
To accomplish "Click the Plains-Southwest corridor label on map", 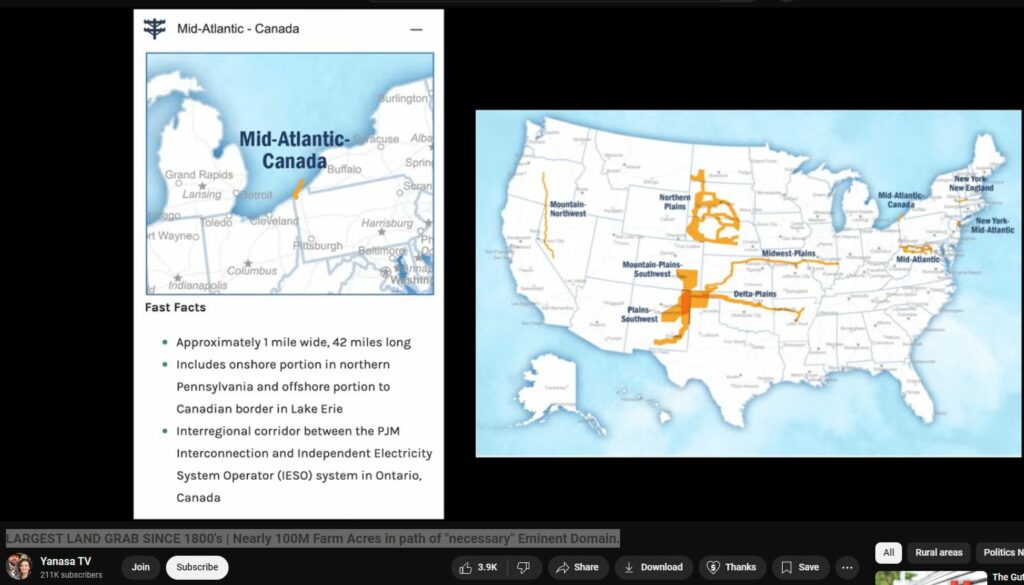I will [x=639, y=314].
